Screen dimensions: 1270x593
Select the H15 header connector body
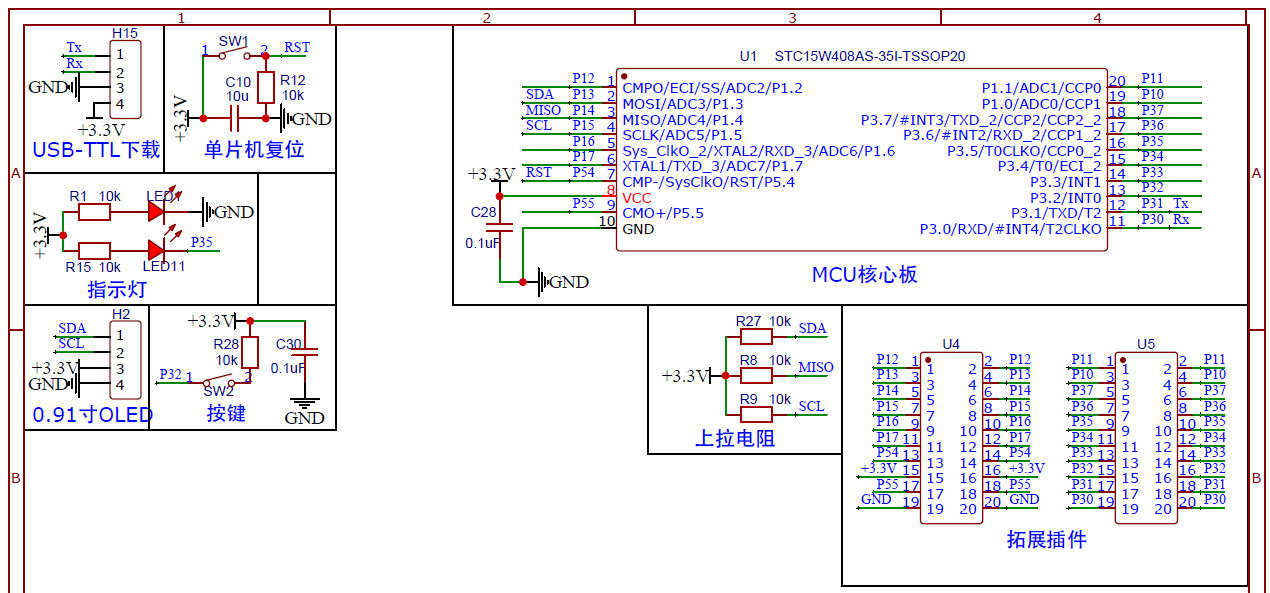(125, 79)
